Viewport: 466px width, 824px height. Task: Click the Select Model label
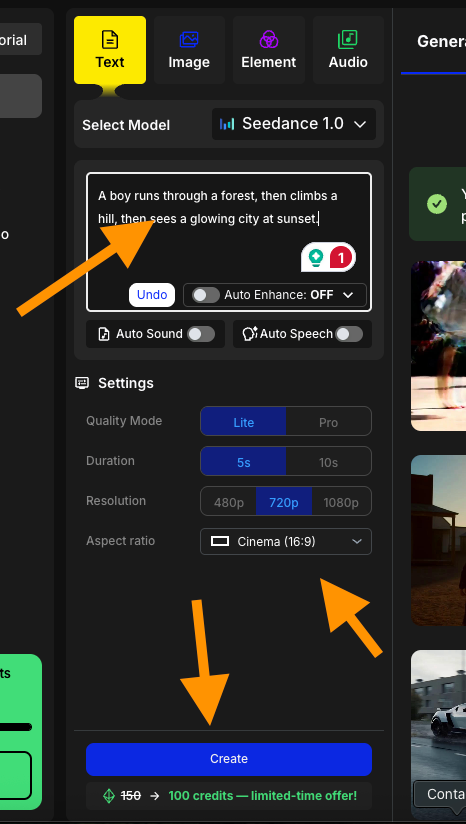[126, 125]
